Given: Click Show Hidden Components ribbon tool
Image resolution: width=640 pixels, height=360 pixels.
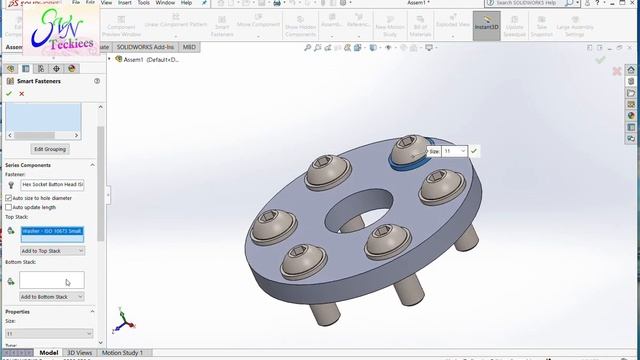Looking at the screenshot, I should pos(300,27).
